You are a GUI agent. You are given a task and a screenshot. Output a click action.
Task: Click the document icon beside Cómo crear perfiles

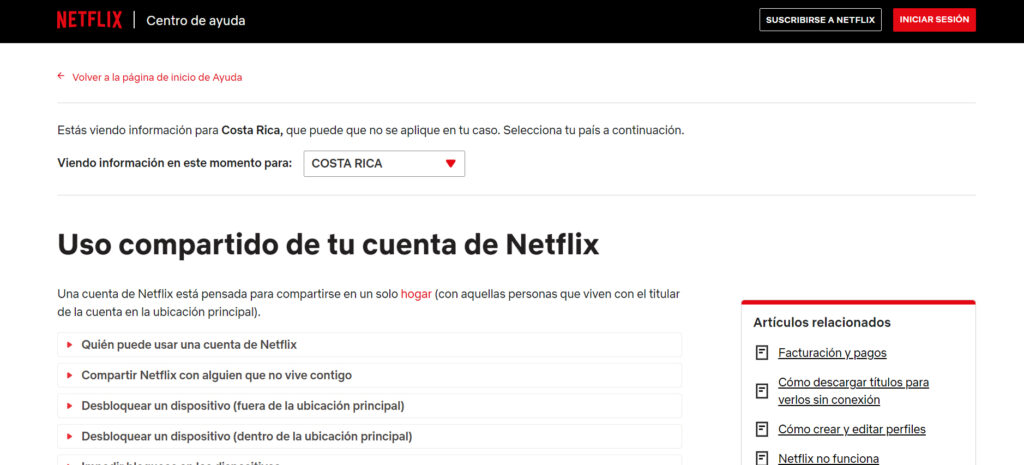(x=762, y=429)
